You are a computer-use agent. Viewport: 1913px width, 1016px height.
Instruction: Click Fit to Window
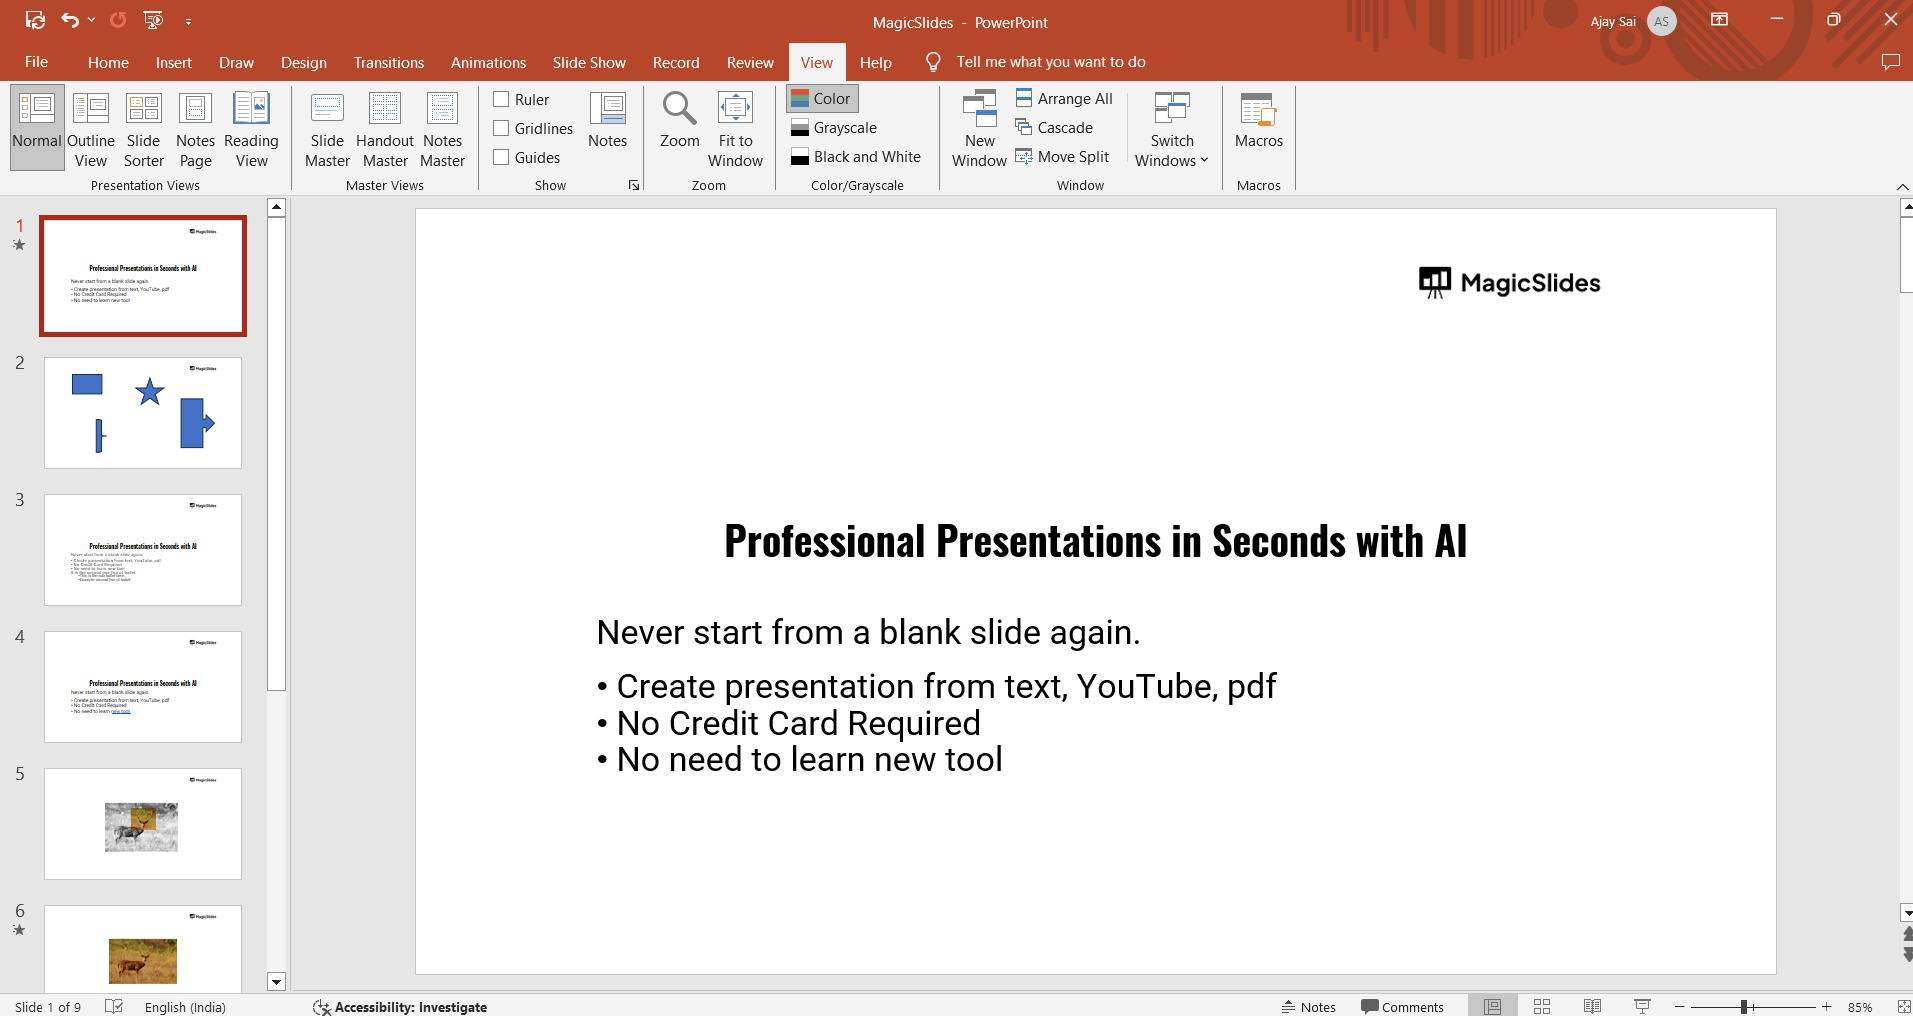pyautogui.click(x=735, y=128)
